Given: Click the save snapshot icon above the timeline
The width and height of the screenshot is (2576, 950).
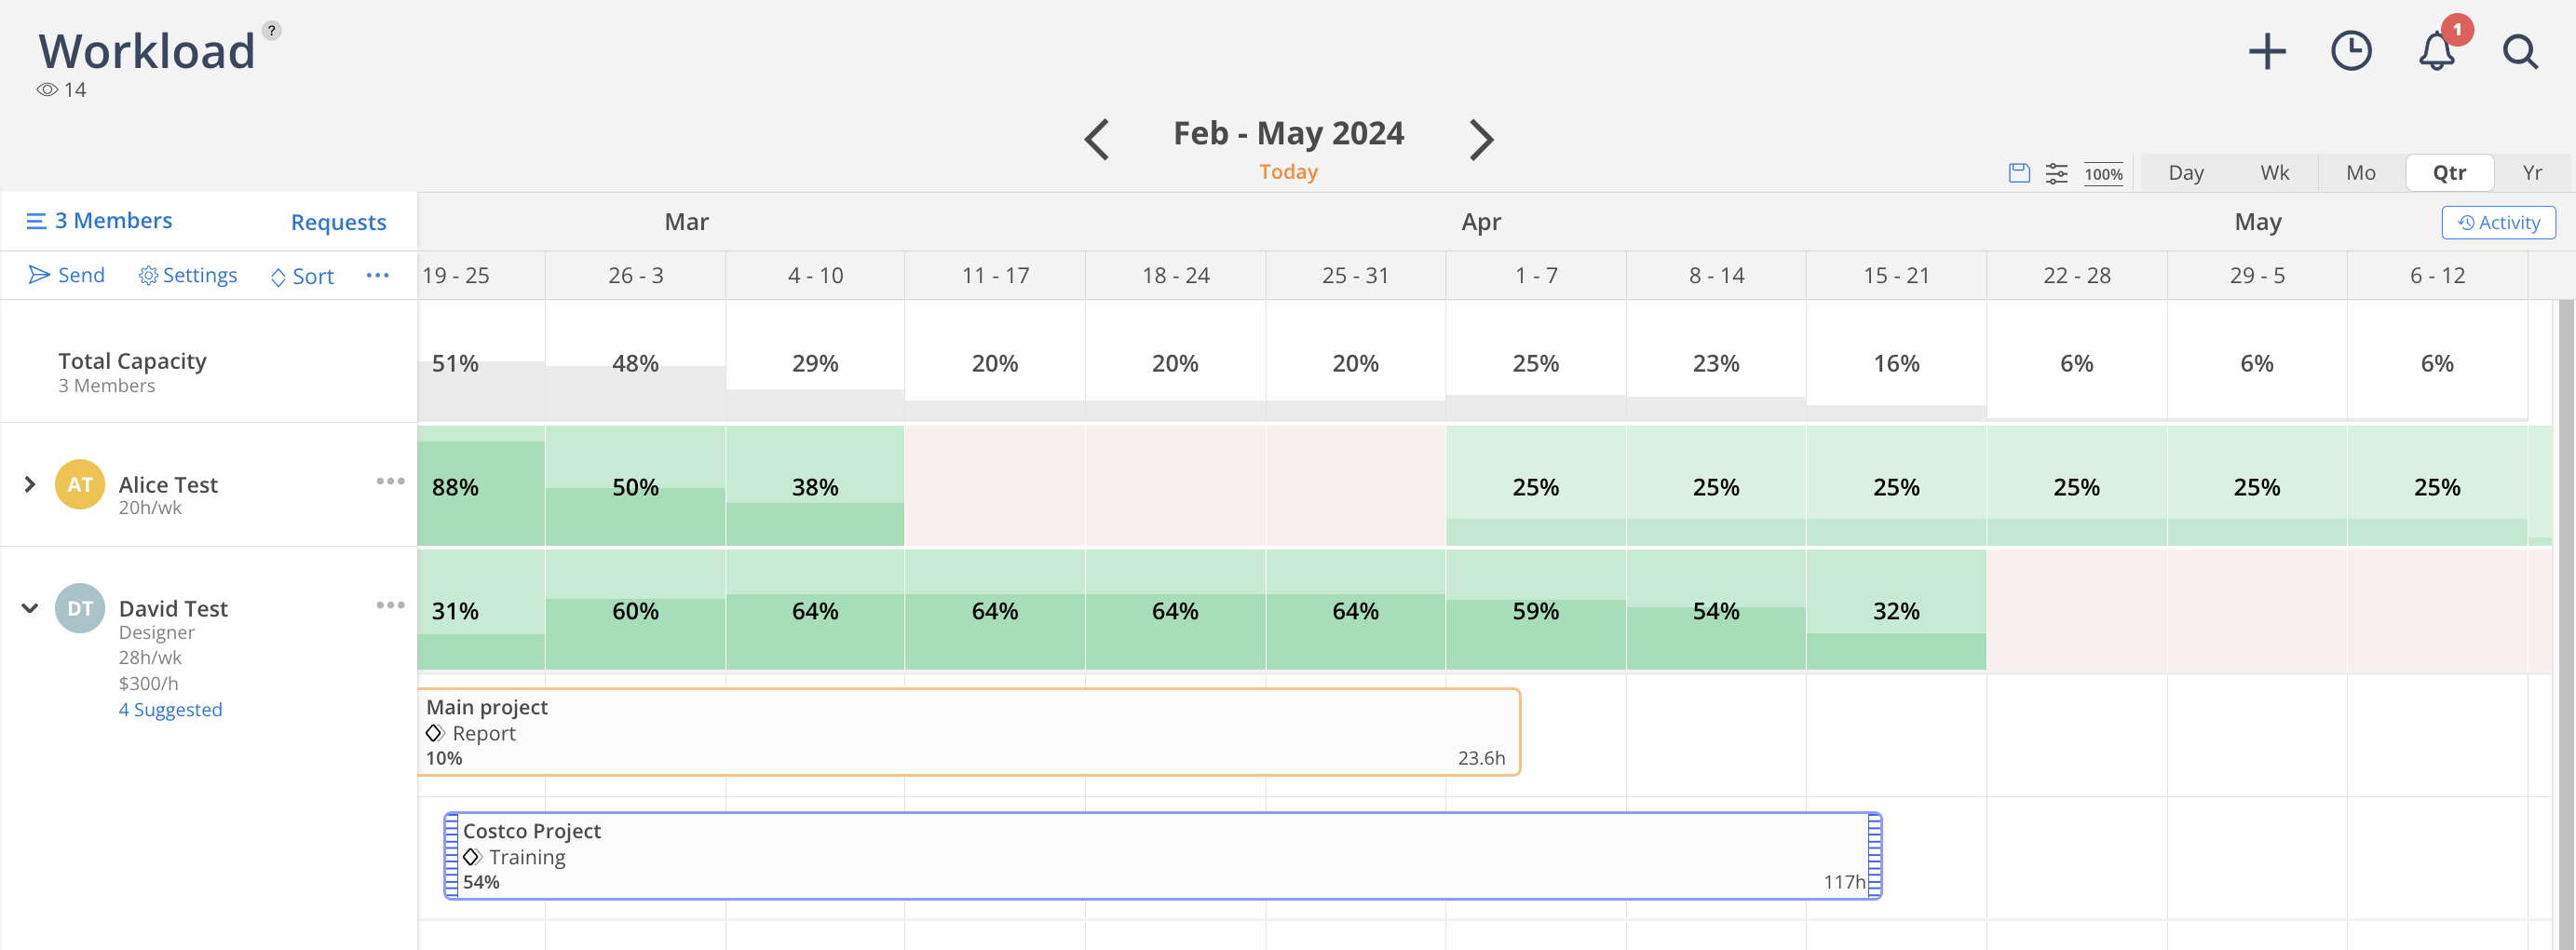Looking at the screenshot, I should pyautogui.click(x=2019, y=172).
